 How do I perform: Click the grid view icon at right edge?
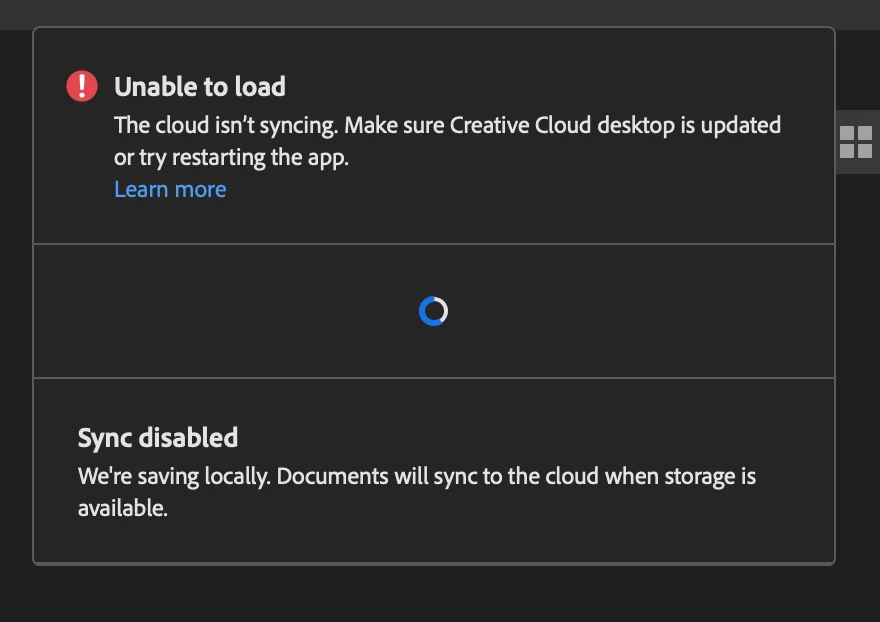pos(856,142)
